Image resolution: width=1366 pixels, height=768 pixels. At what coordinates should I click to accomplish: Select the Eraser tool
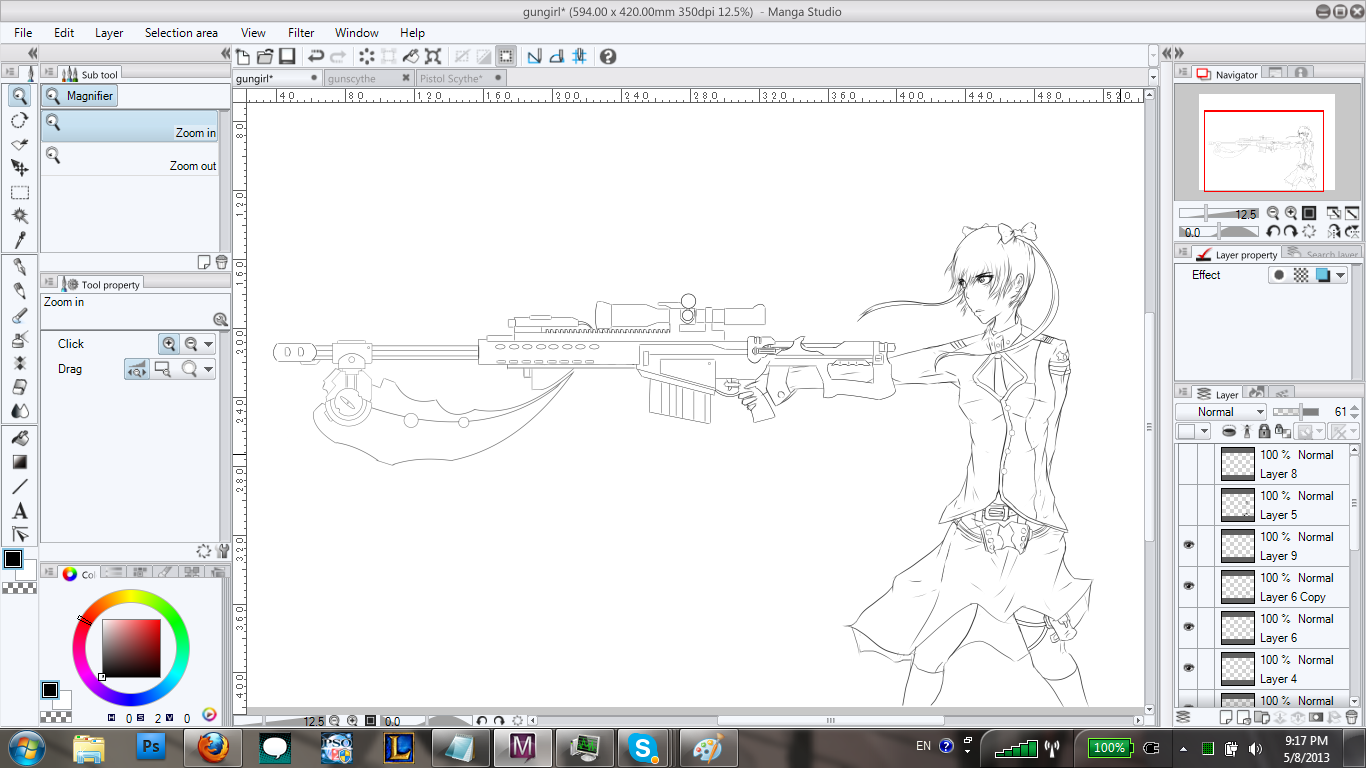19,387
